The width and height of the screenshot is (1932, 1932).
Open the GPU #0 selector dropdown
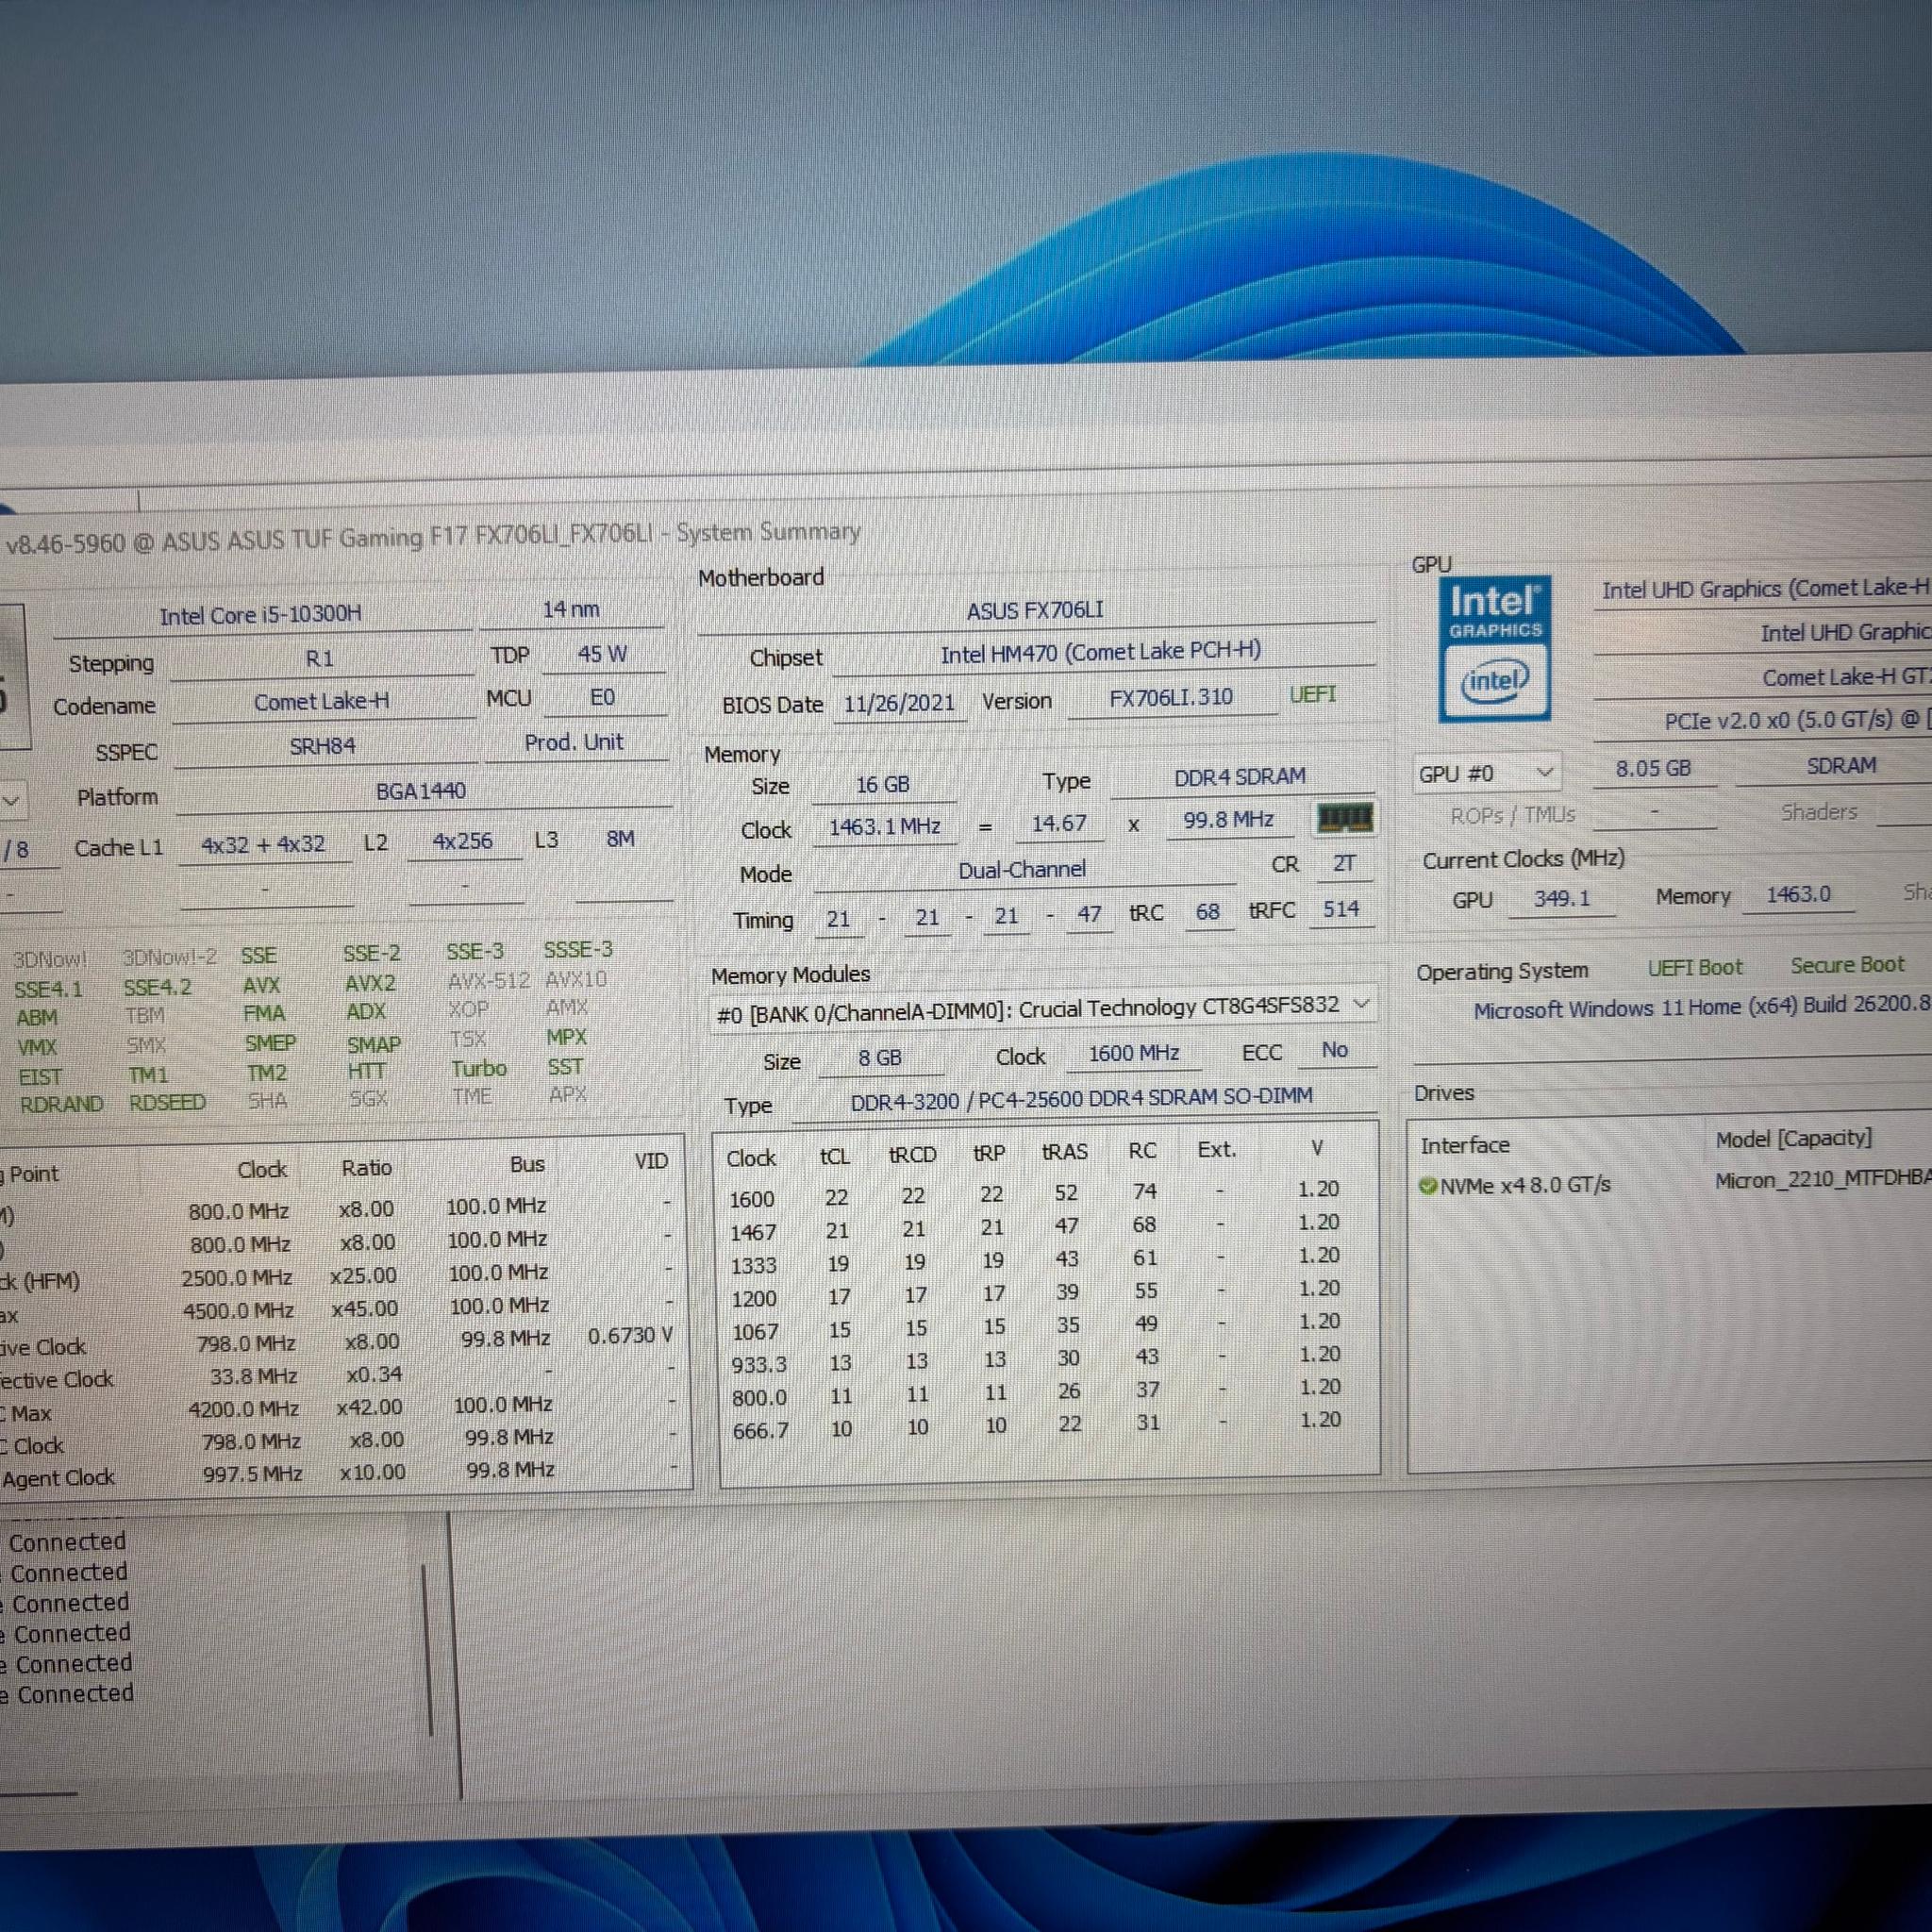pos(1487,773)
